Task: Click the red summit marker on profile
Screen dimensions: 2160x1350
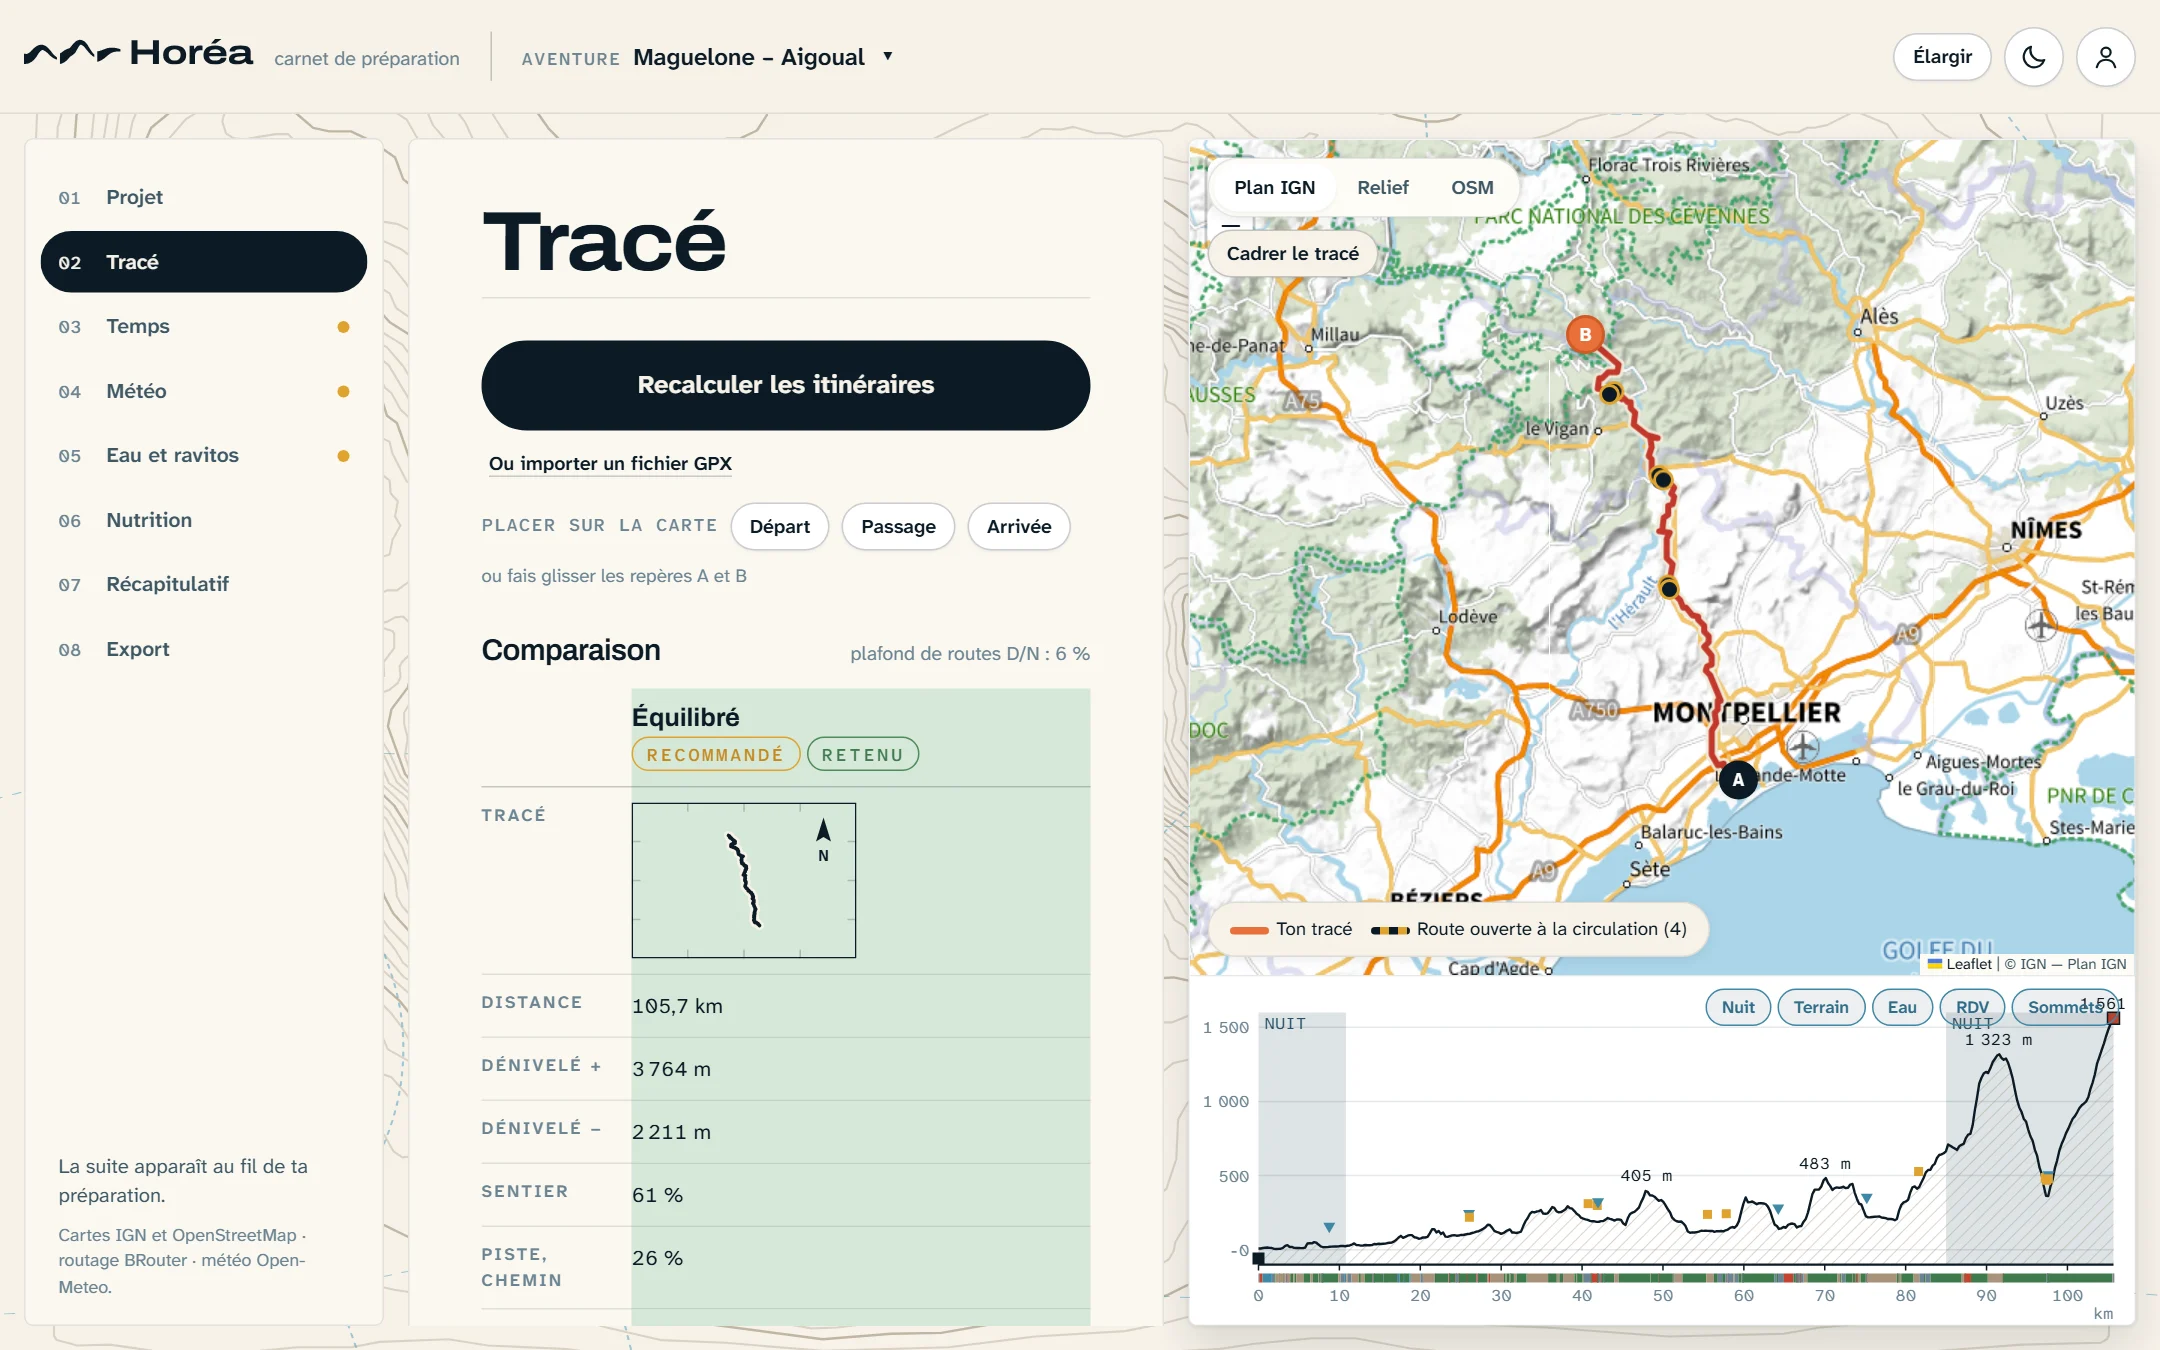Action: (x=2113, y=1018)
